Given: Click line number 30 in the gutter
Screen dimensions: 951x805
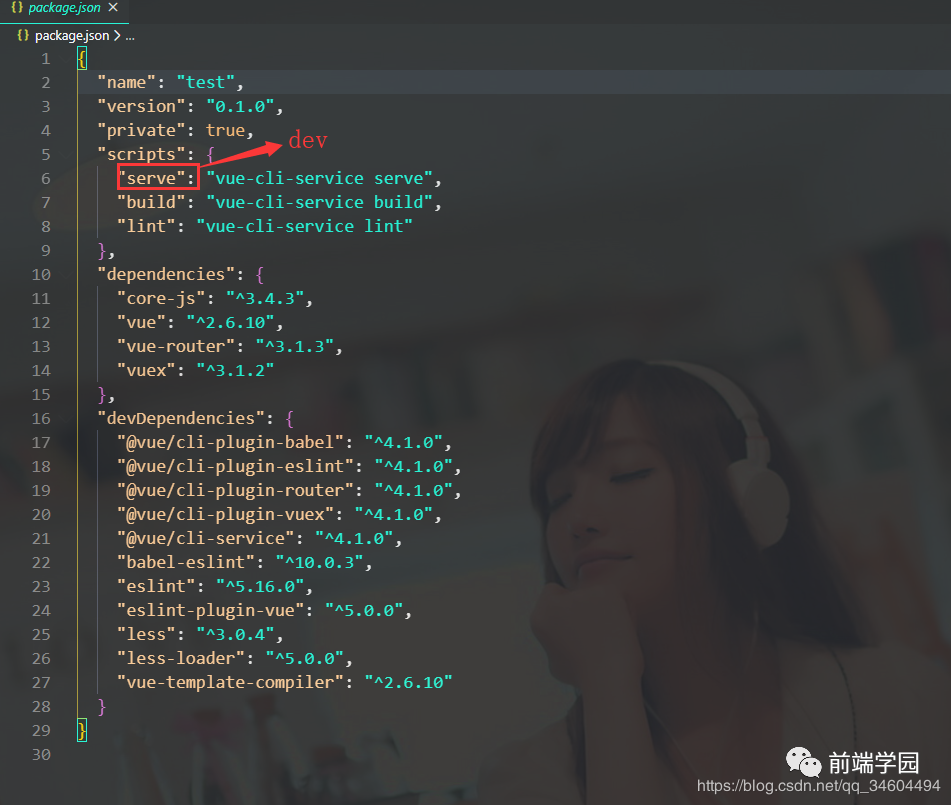Looking at the screenshot, I should coord(41,754).
